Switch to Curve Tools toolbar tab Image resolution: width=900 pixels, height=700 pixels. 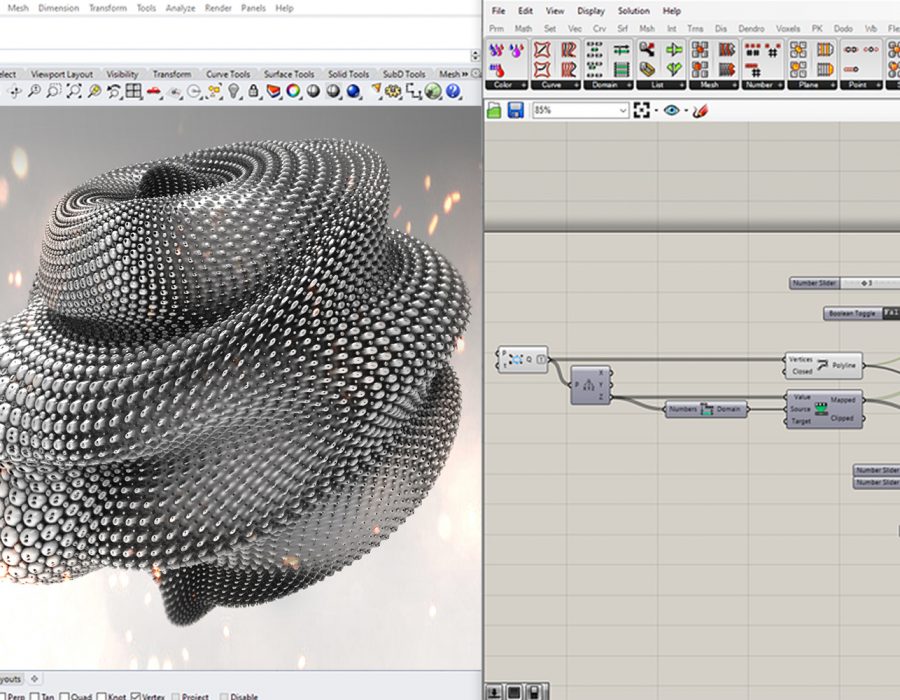point(228,74)
